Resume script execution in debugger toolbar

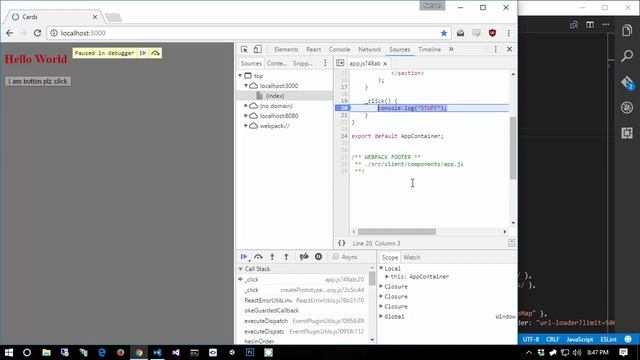coord(244,257)
